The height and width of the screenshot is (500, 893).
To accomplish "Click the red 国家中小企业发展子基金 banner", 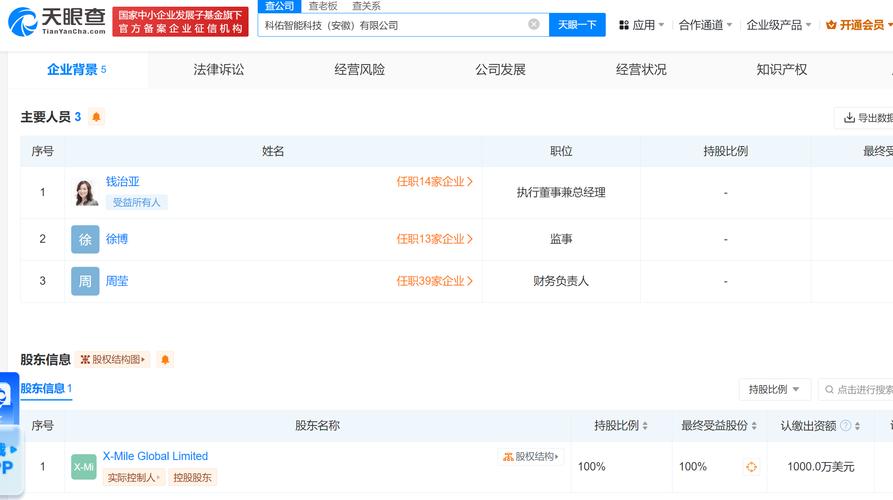I will coord(181,22).
